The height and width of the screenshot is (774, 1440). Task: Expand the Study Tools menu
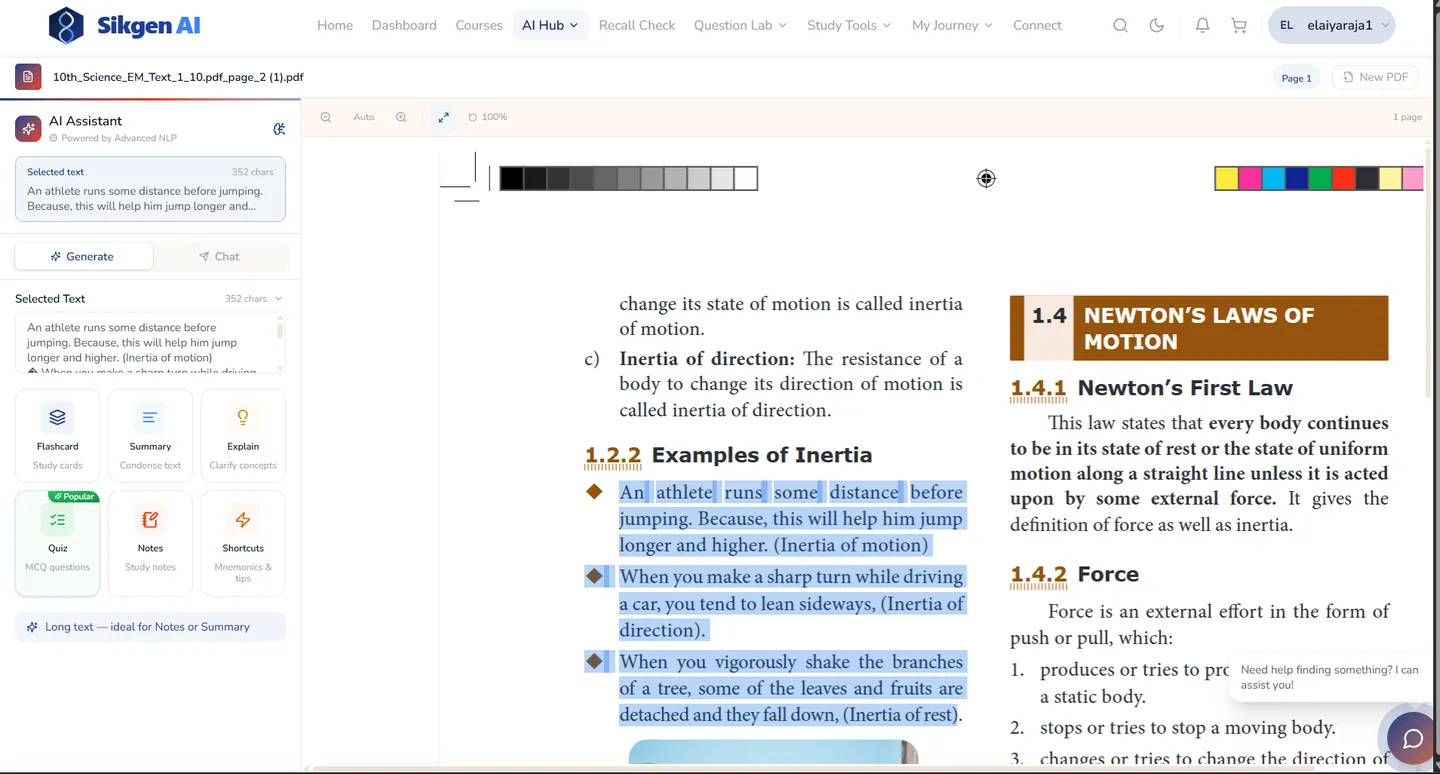[849, 25]
